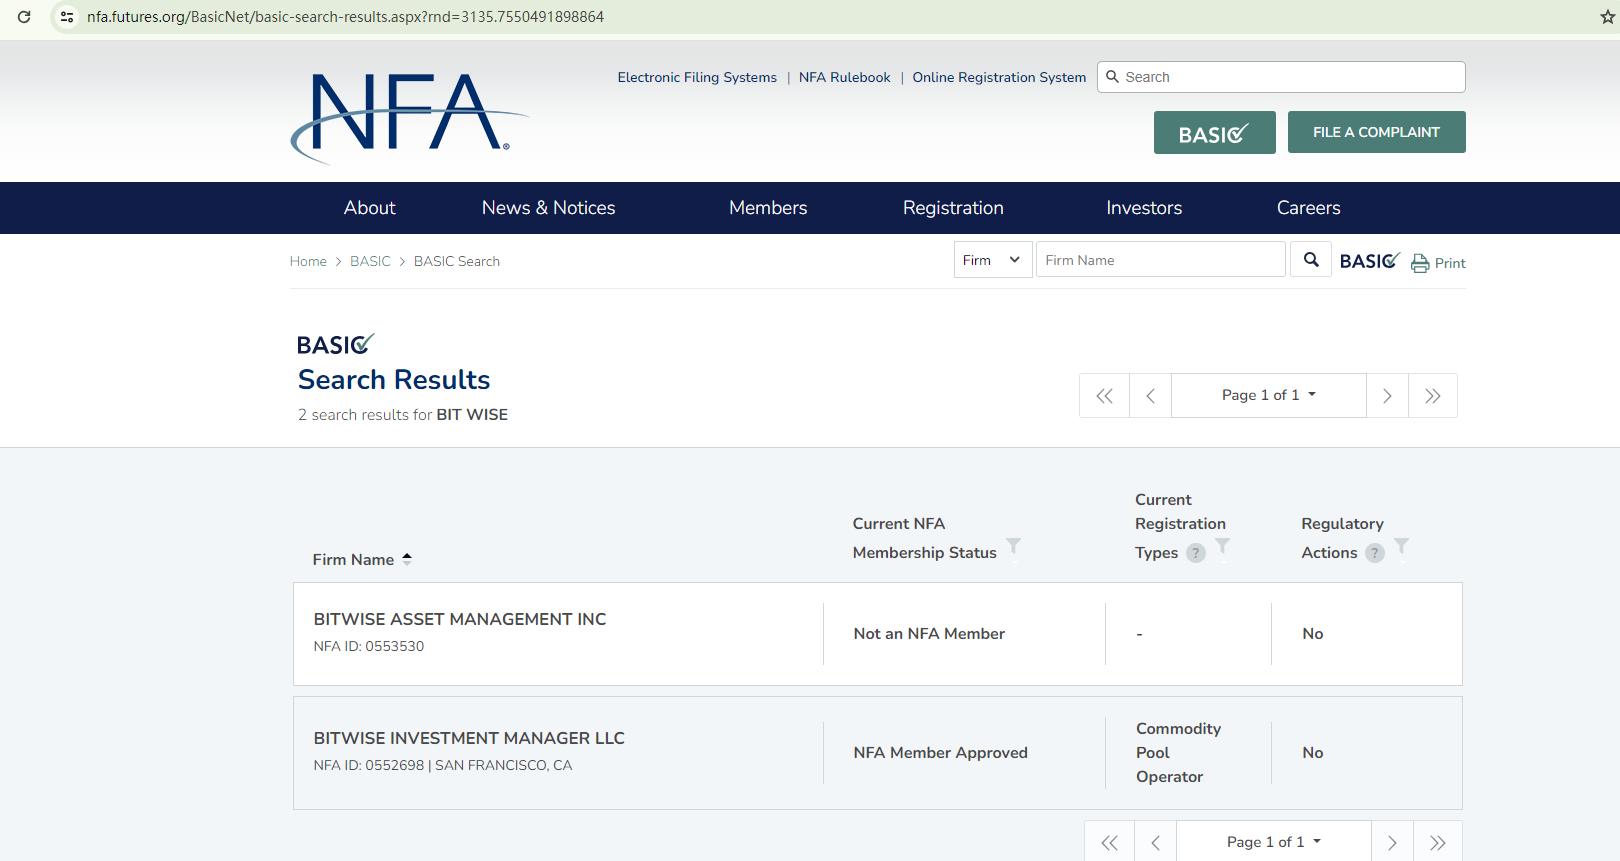Click the BASIC logo next to Print
This screenshot has height=861, width=1620.
tap(1370, 261)
